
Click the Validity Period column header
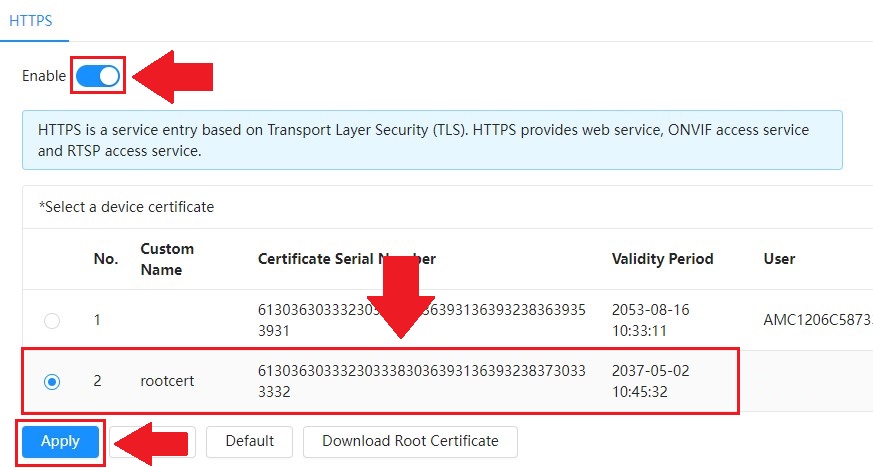coord(663,259)
